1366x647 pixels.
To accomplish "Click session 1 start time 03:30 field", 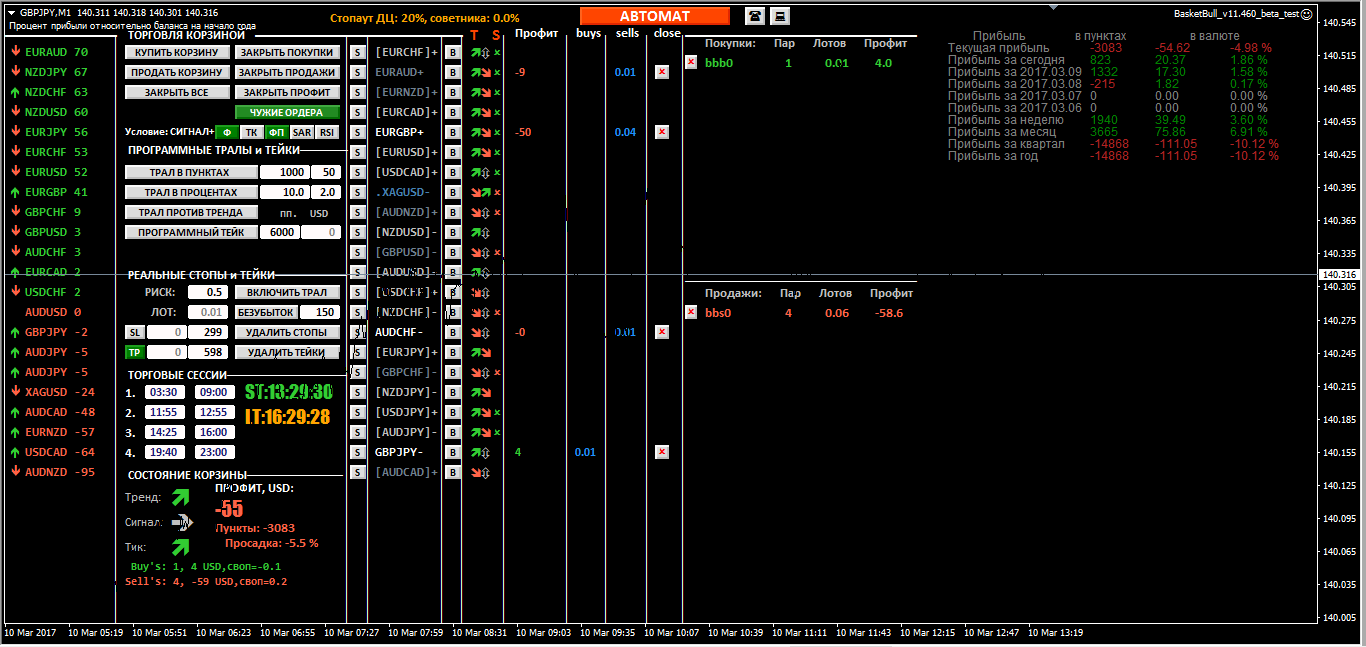I will tap(163, 392).
